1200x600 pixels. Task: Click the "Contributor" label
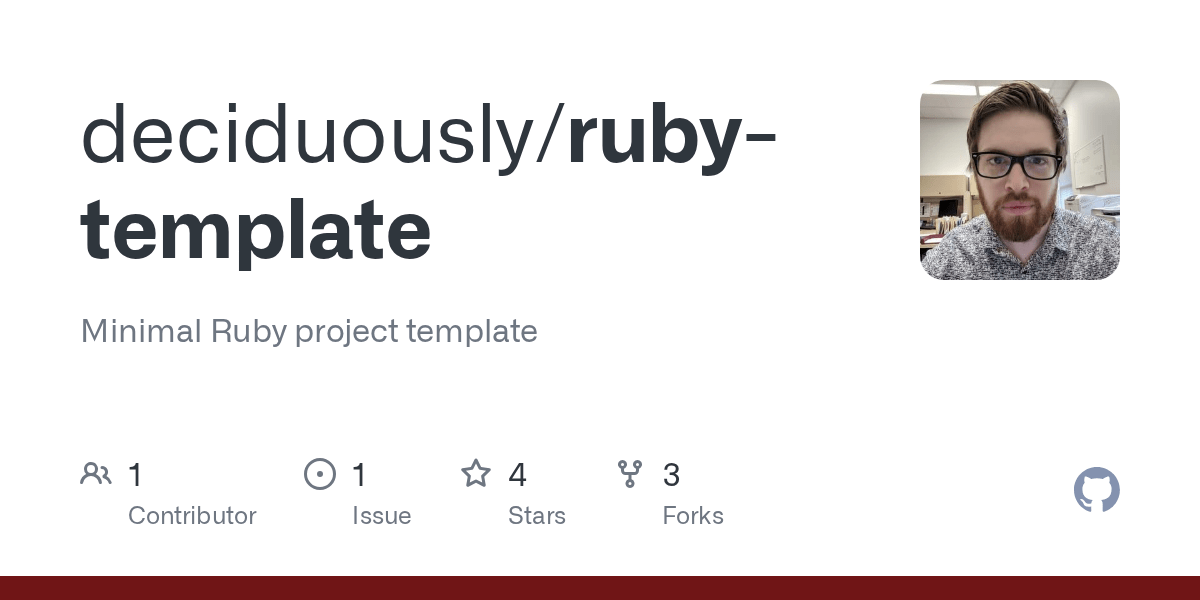tap(192, 516)
